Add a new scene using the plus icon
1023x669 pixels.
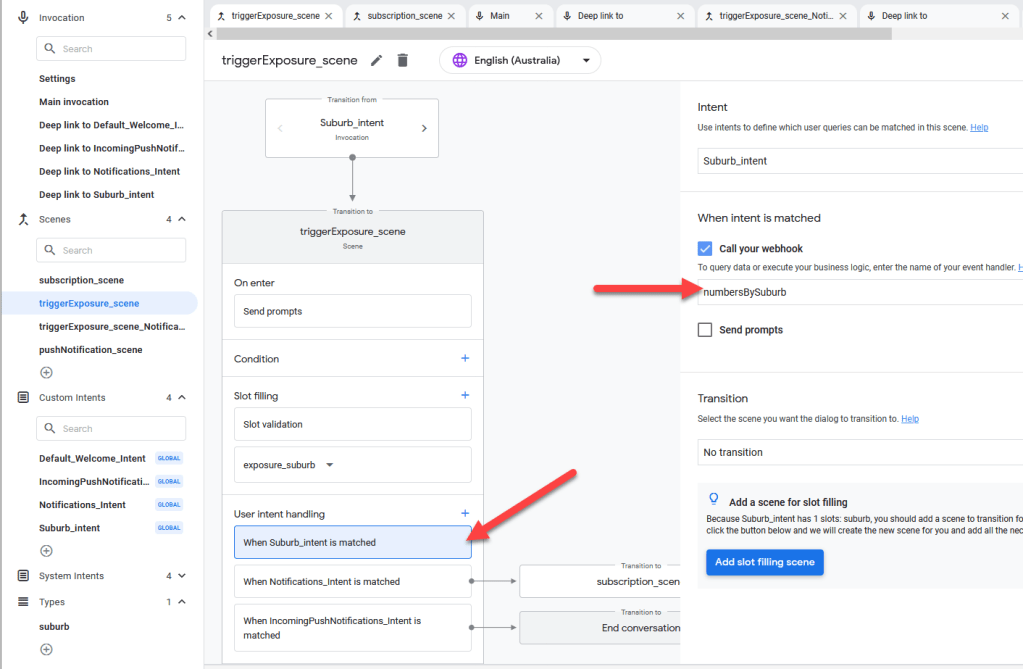point(46,372)
